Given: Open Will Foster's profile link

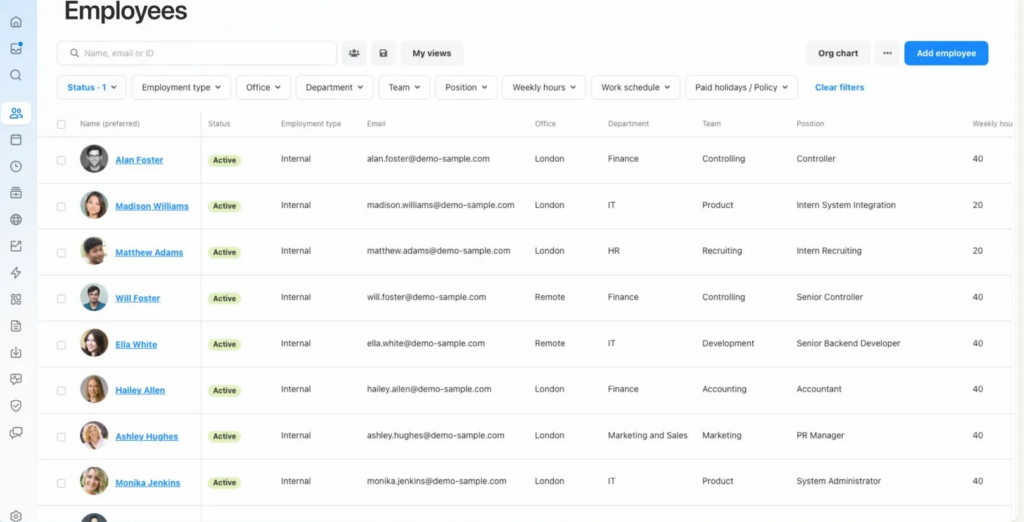Looking at the screenshot, I should (138, 298).
